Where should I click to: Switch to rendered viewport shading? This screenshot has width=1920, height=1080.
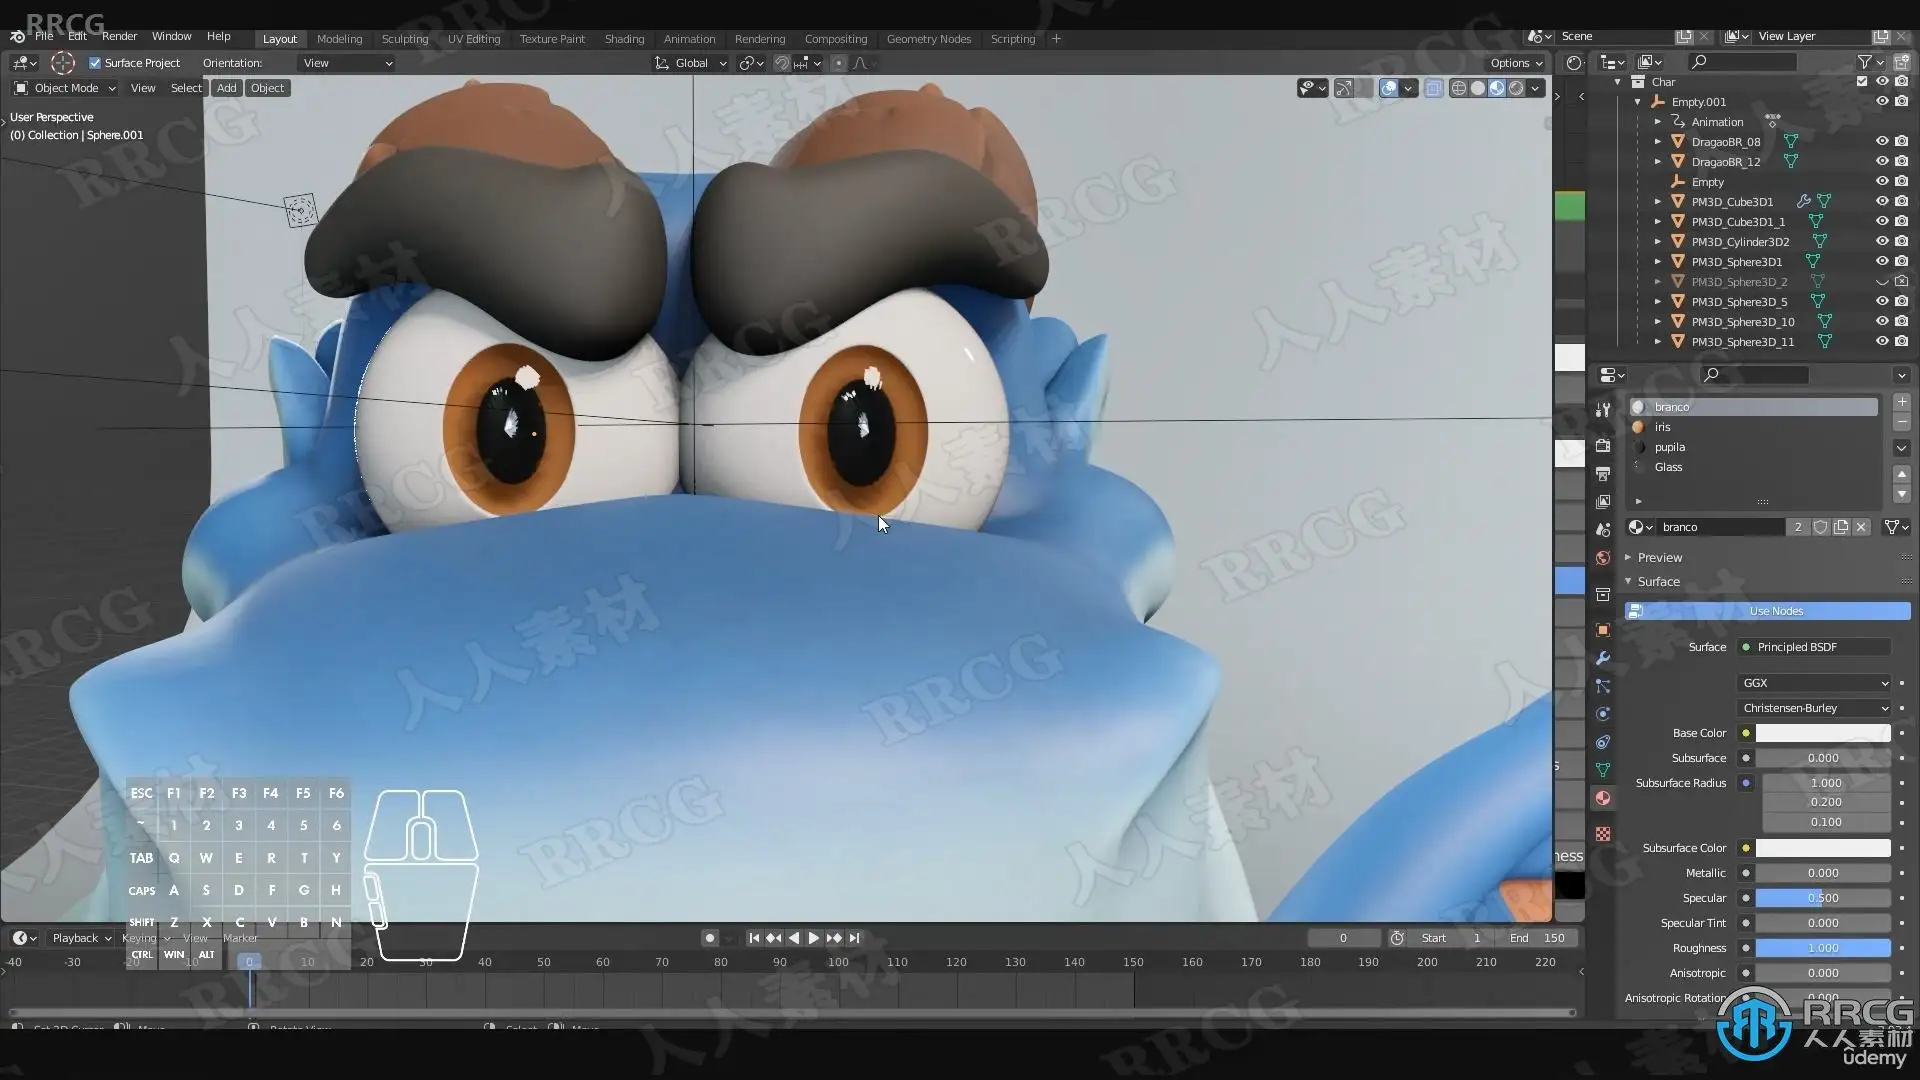pos(1516,88)
